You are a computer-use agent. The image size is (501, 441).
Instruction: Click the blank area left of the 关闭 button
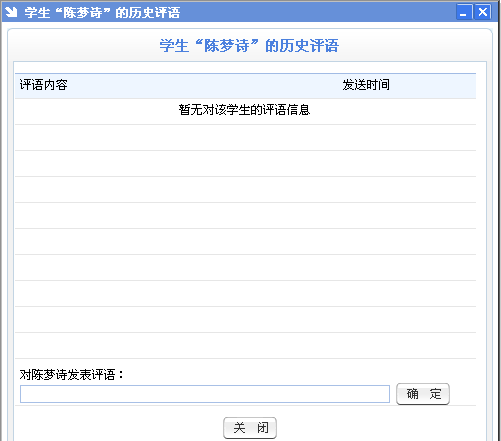coord(119,428)
